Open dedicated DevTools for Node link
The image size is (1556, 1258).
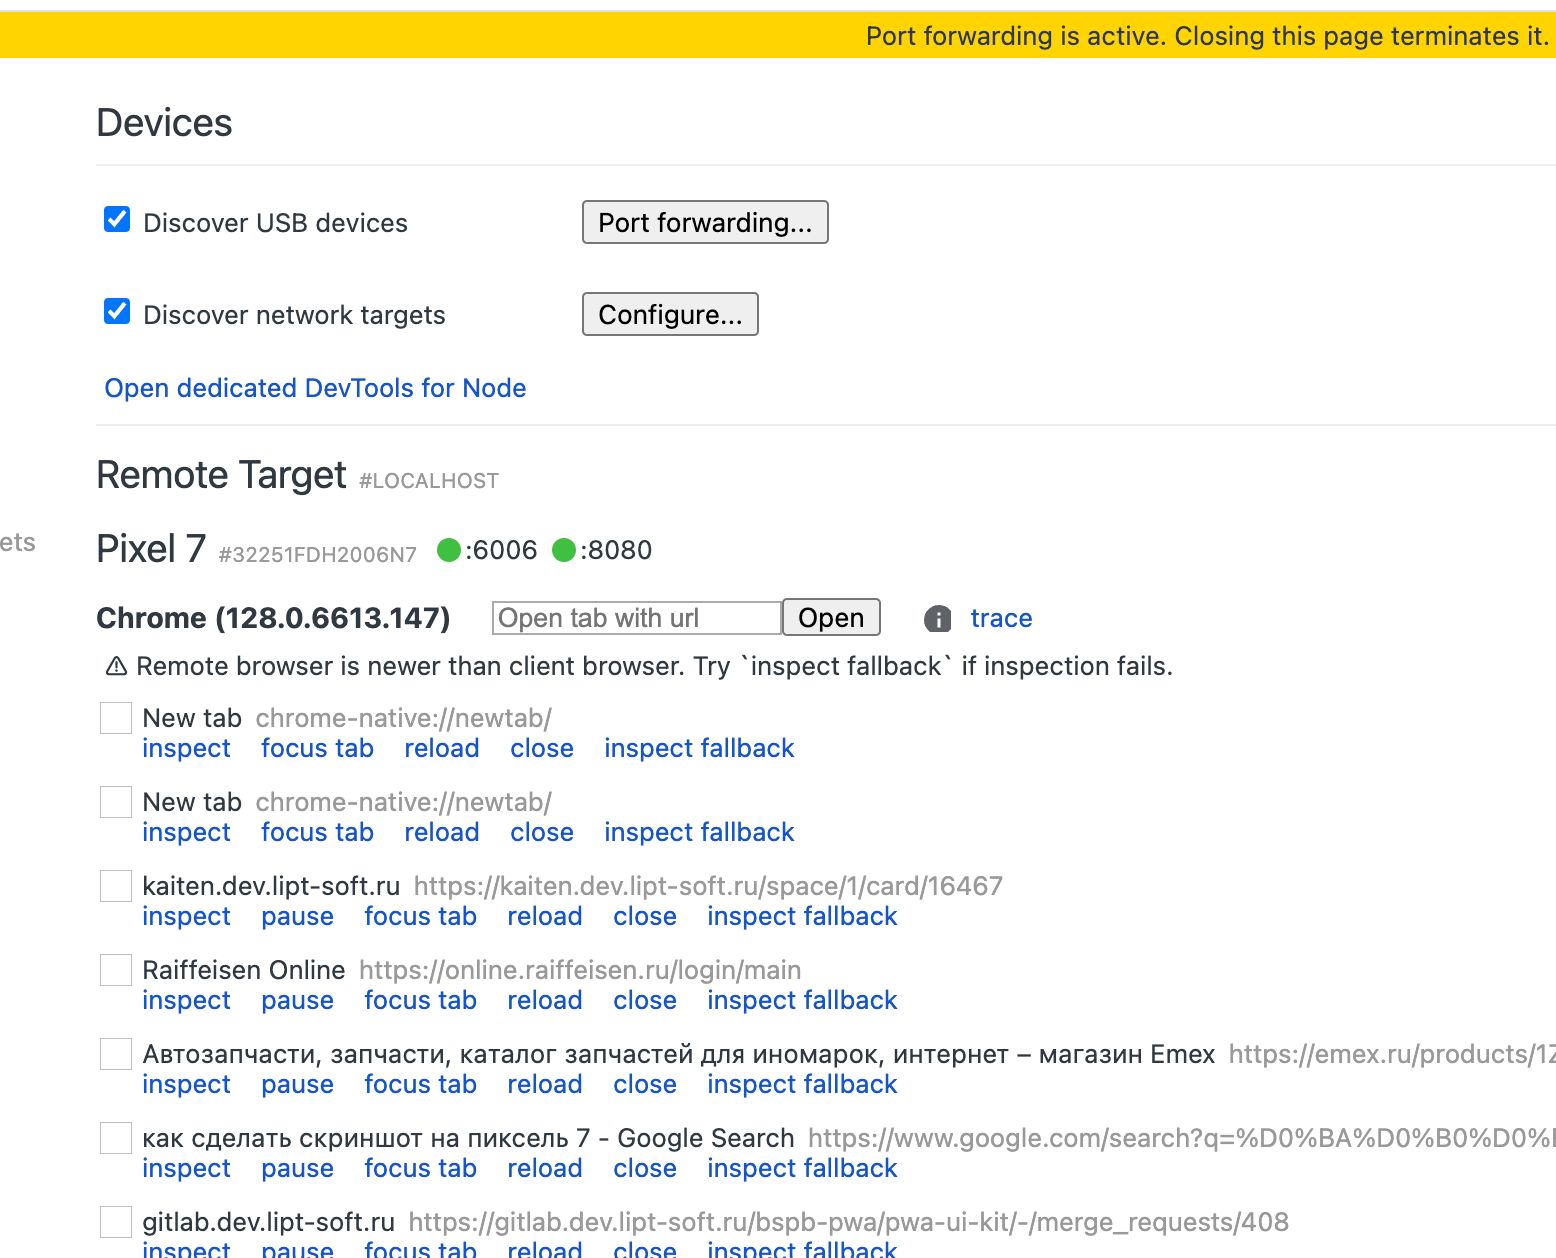[315, 388]
